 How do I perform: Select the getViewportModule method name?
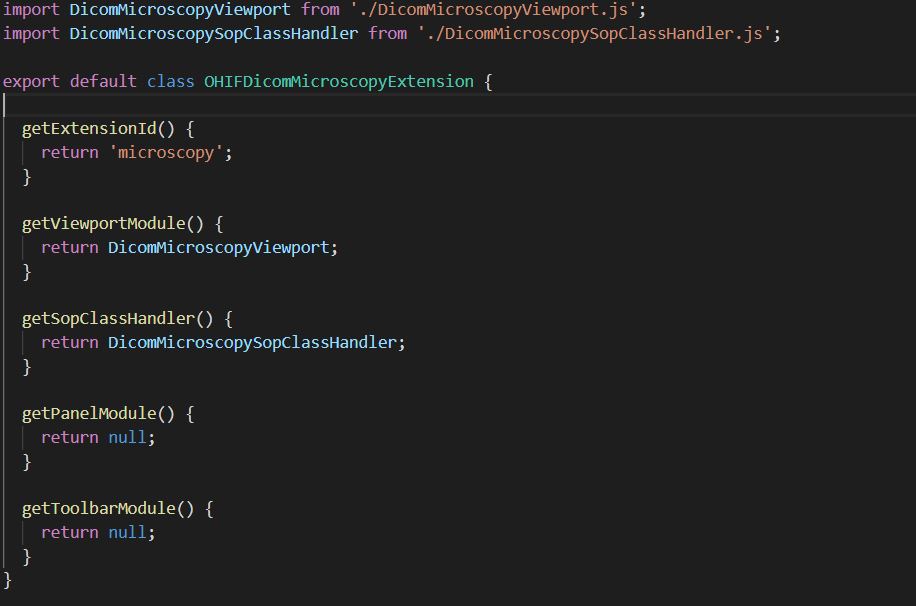coord(103,224)
